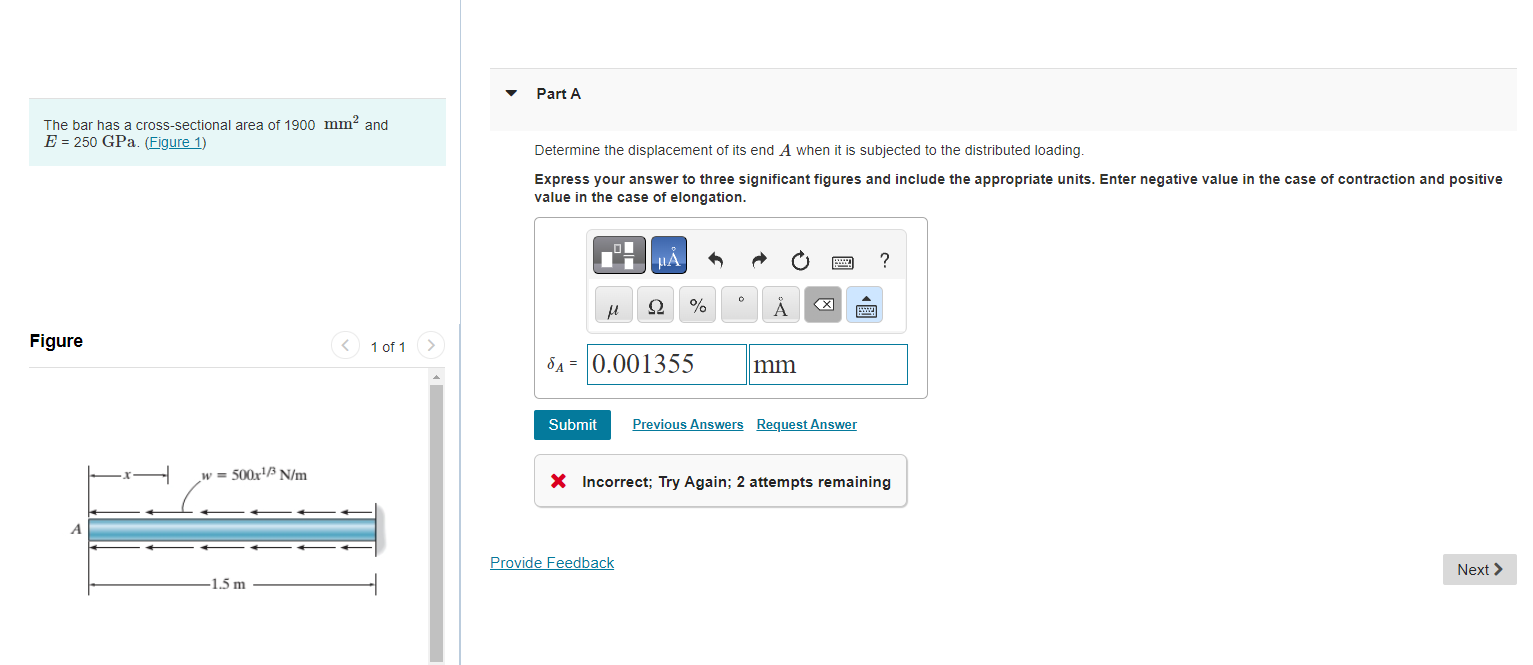The image size is (1533, 665).
Task: Click the backspace delete key icon
Action: coord(823,306)
